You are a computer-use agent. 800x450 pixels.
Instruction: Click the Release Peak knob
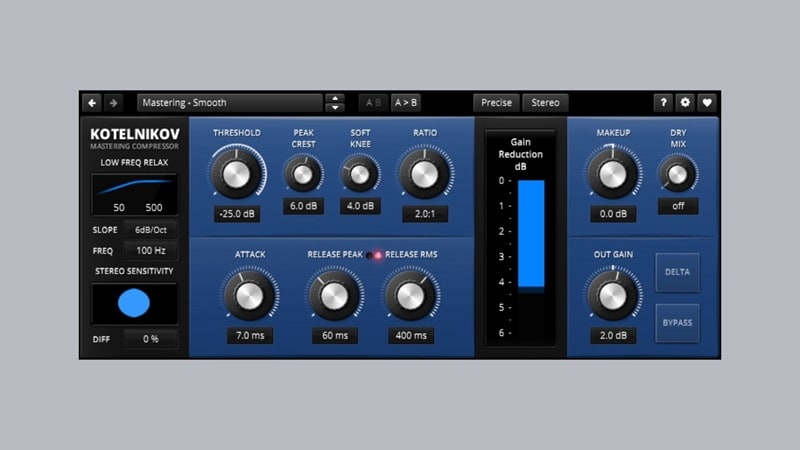pyautogui.click(x=335, y=296)
